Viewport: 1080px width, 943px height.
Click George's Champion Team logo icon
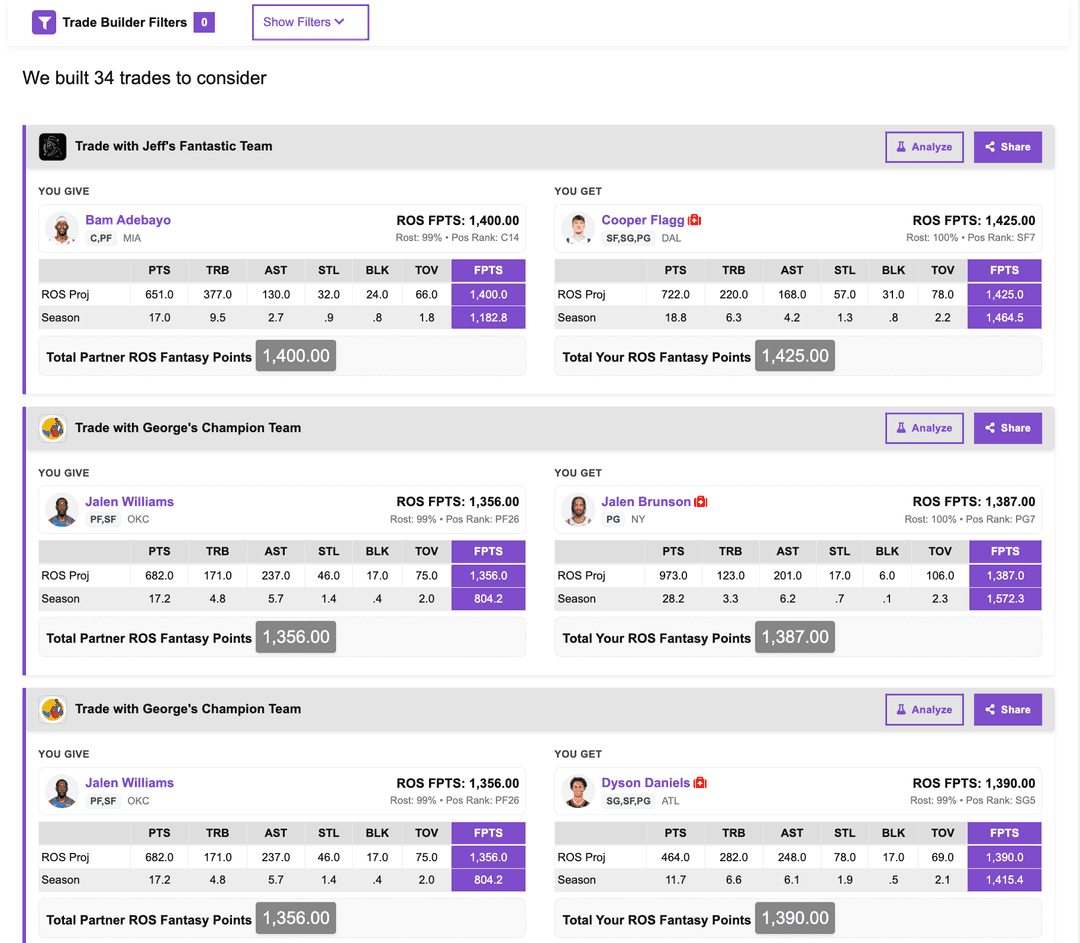53,427
